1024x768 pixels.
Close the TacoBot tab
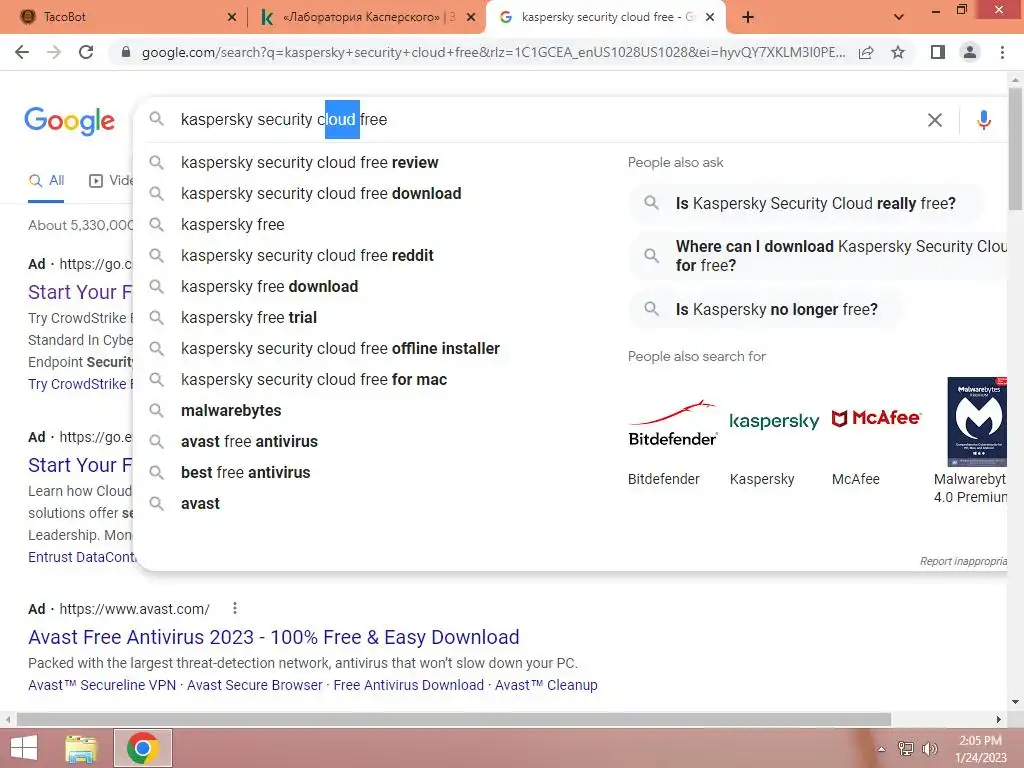(232, 17)
